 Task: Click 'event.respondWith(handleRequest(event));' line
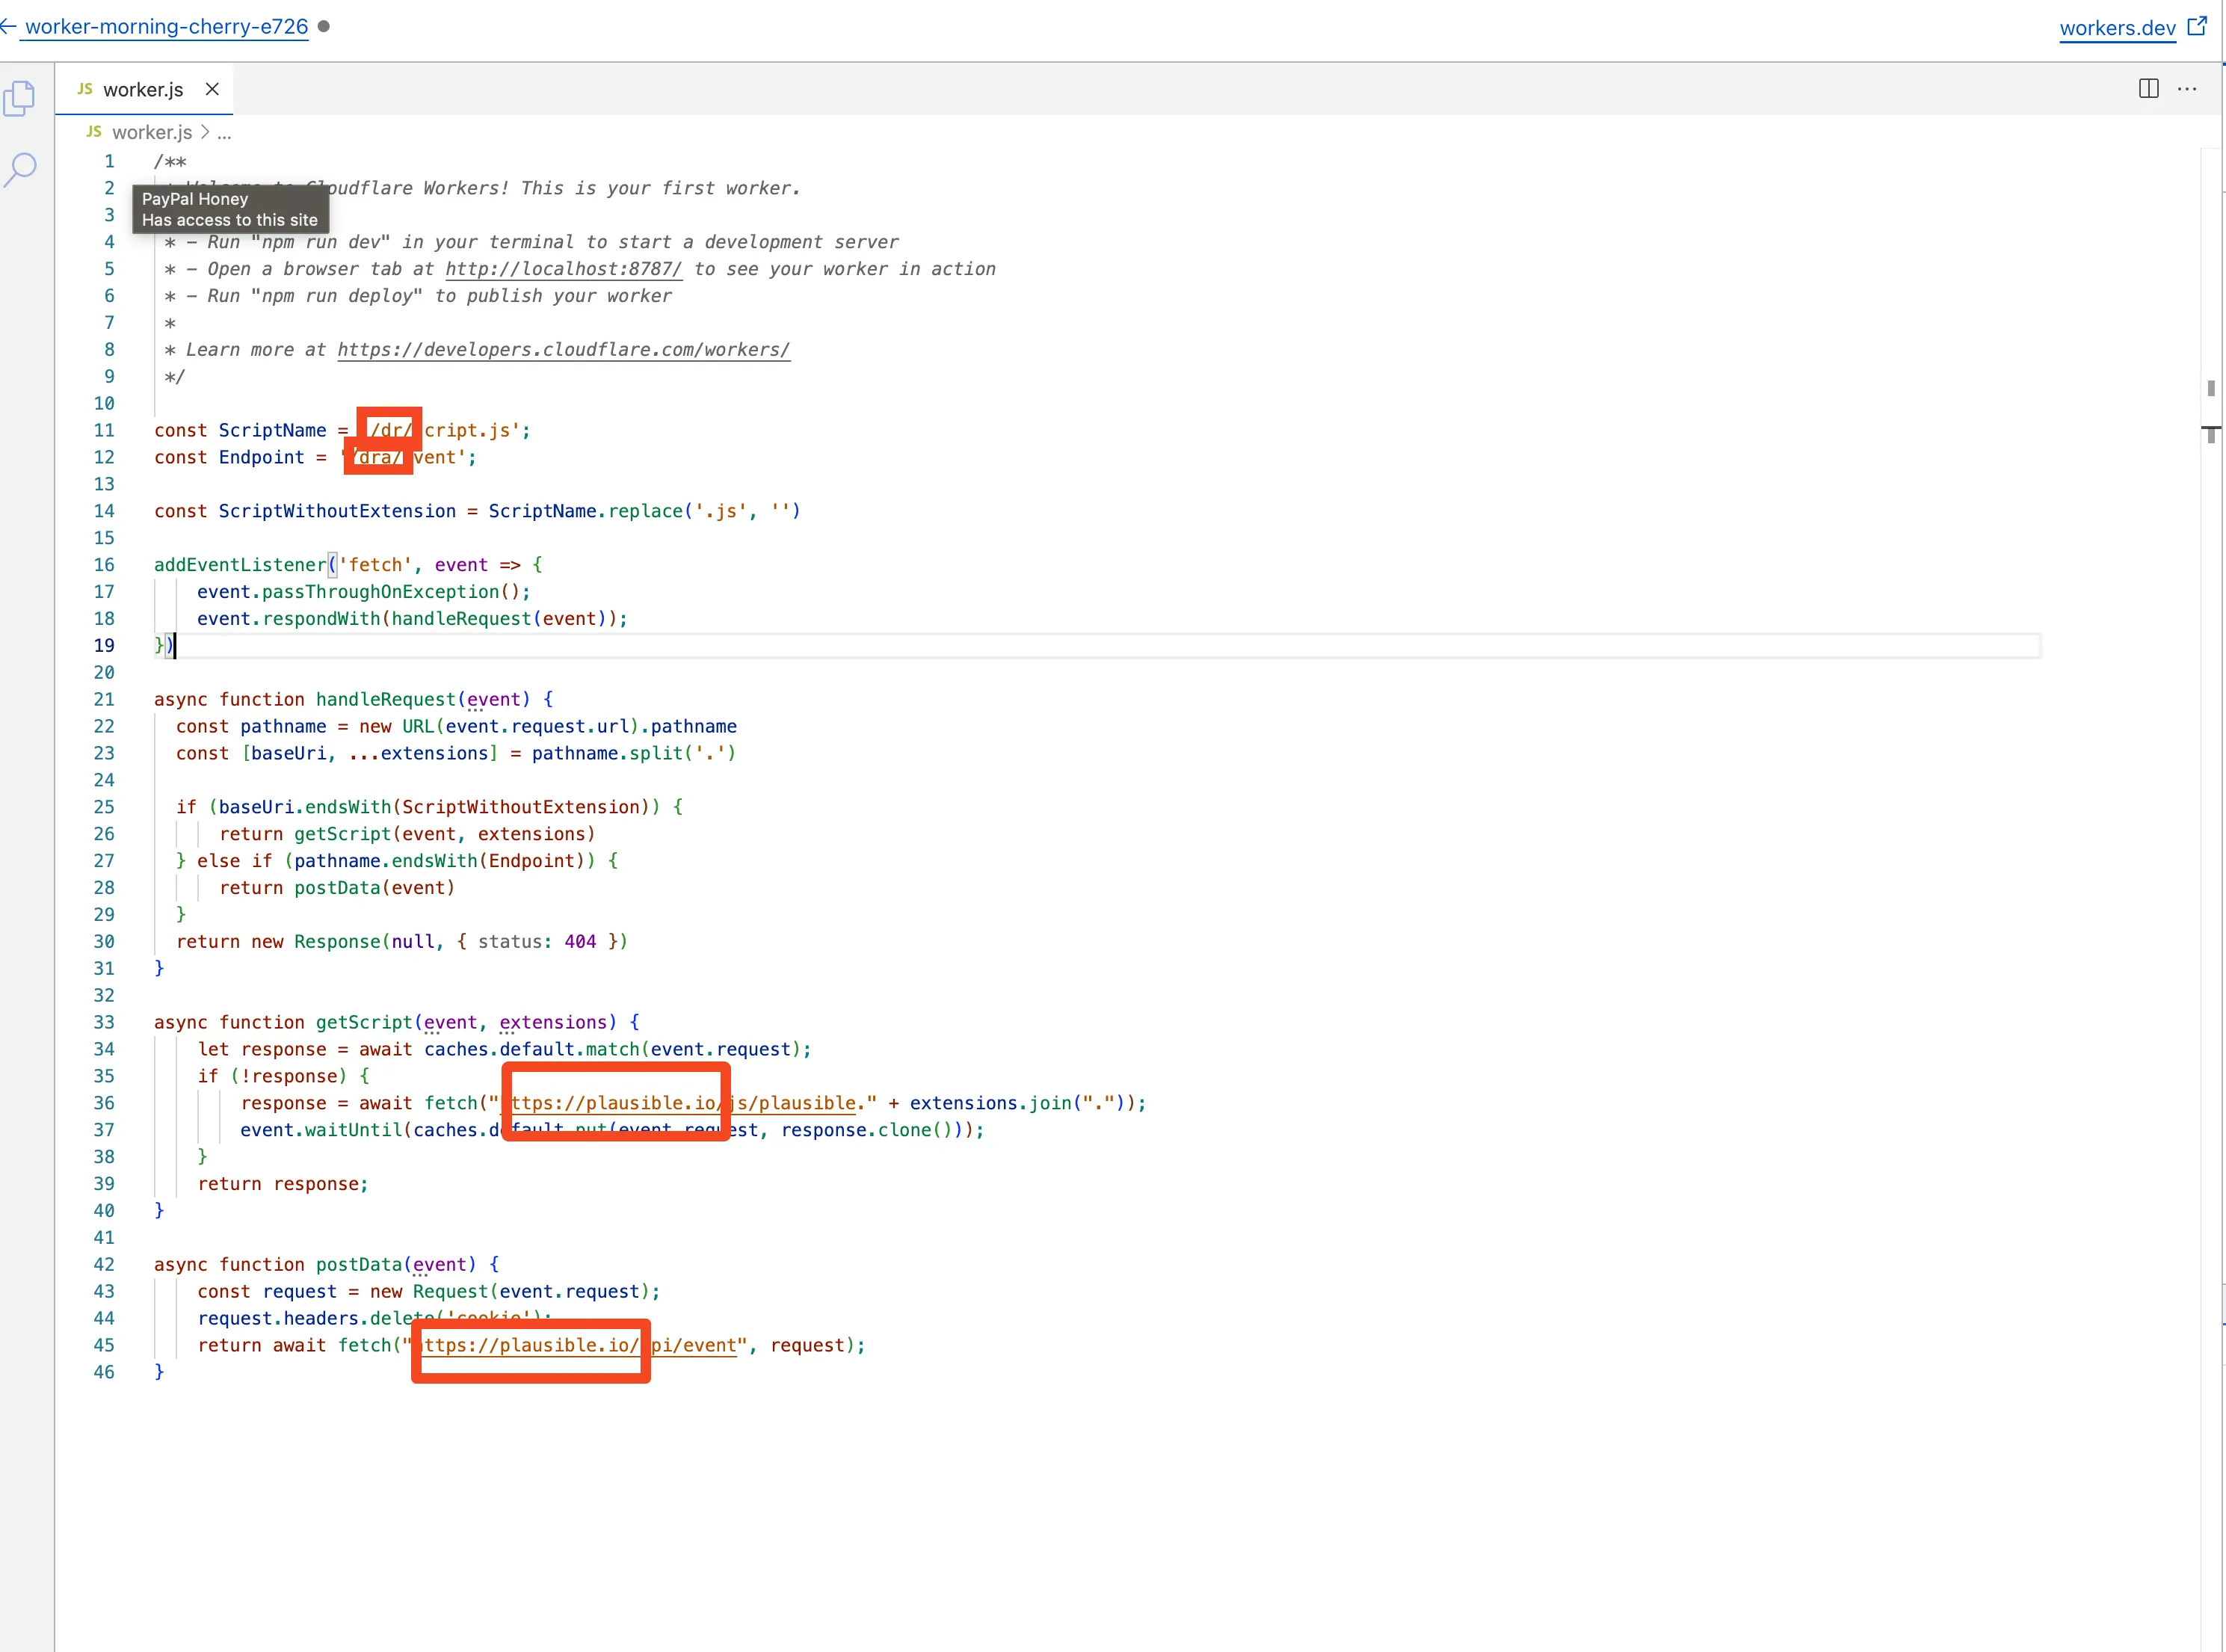click(412, 619)
